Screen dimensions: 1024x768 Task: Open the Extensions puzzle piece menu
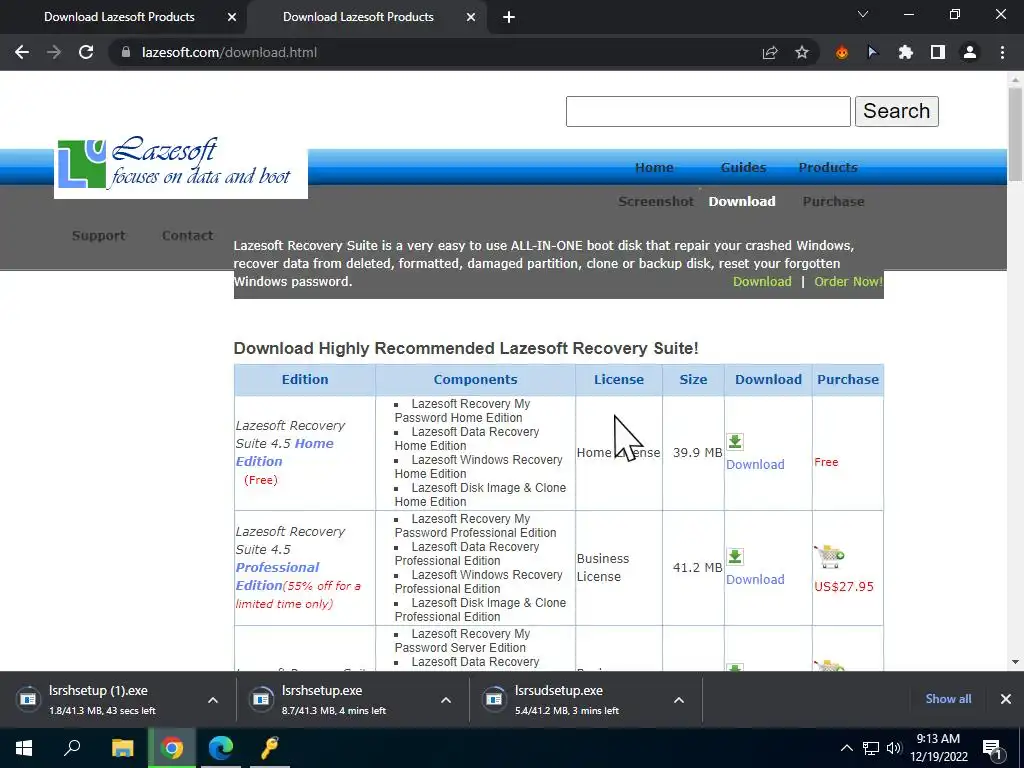[x=905, y=52]
